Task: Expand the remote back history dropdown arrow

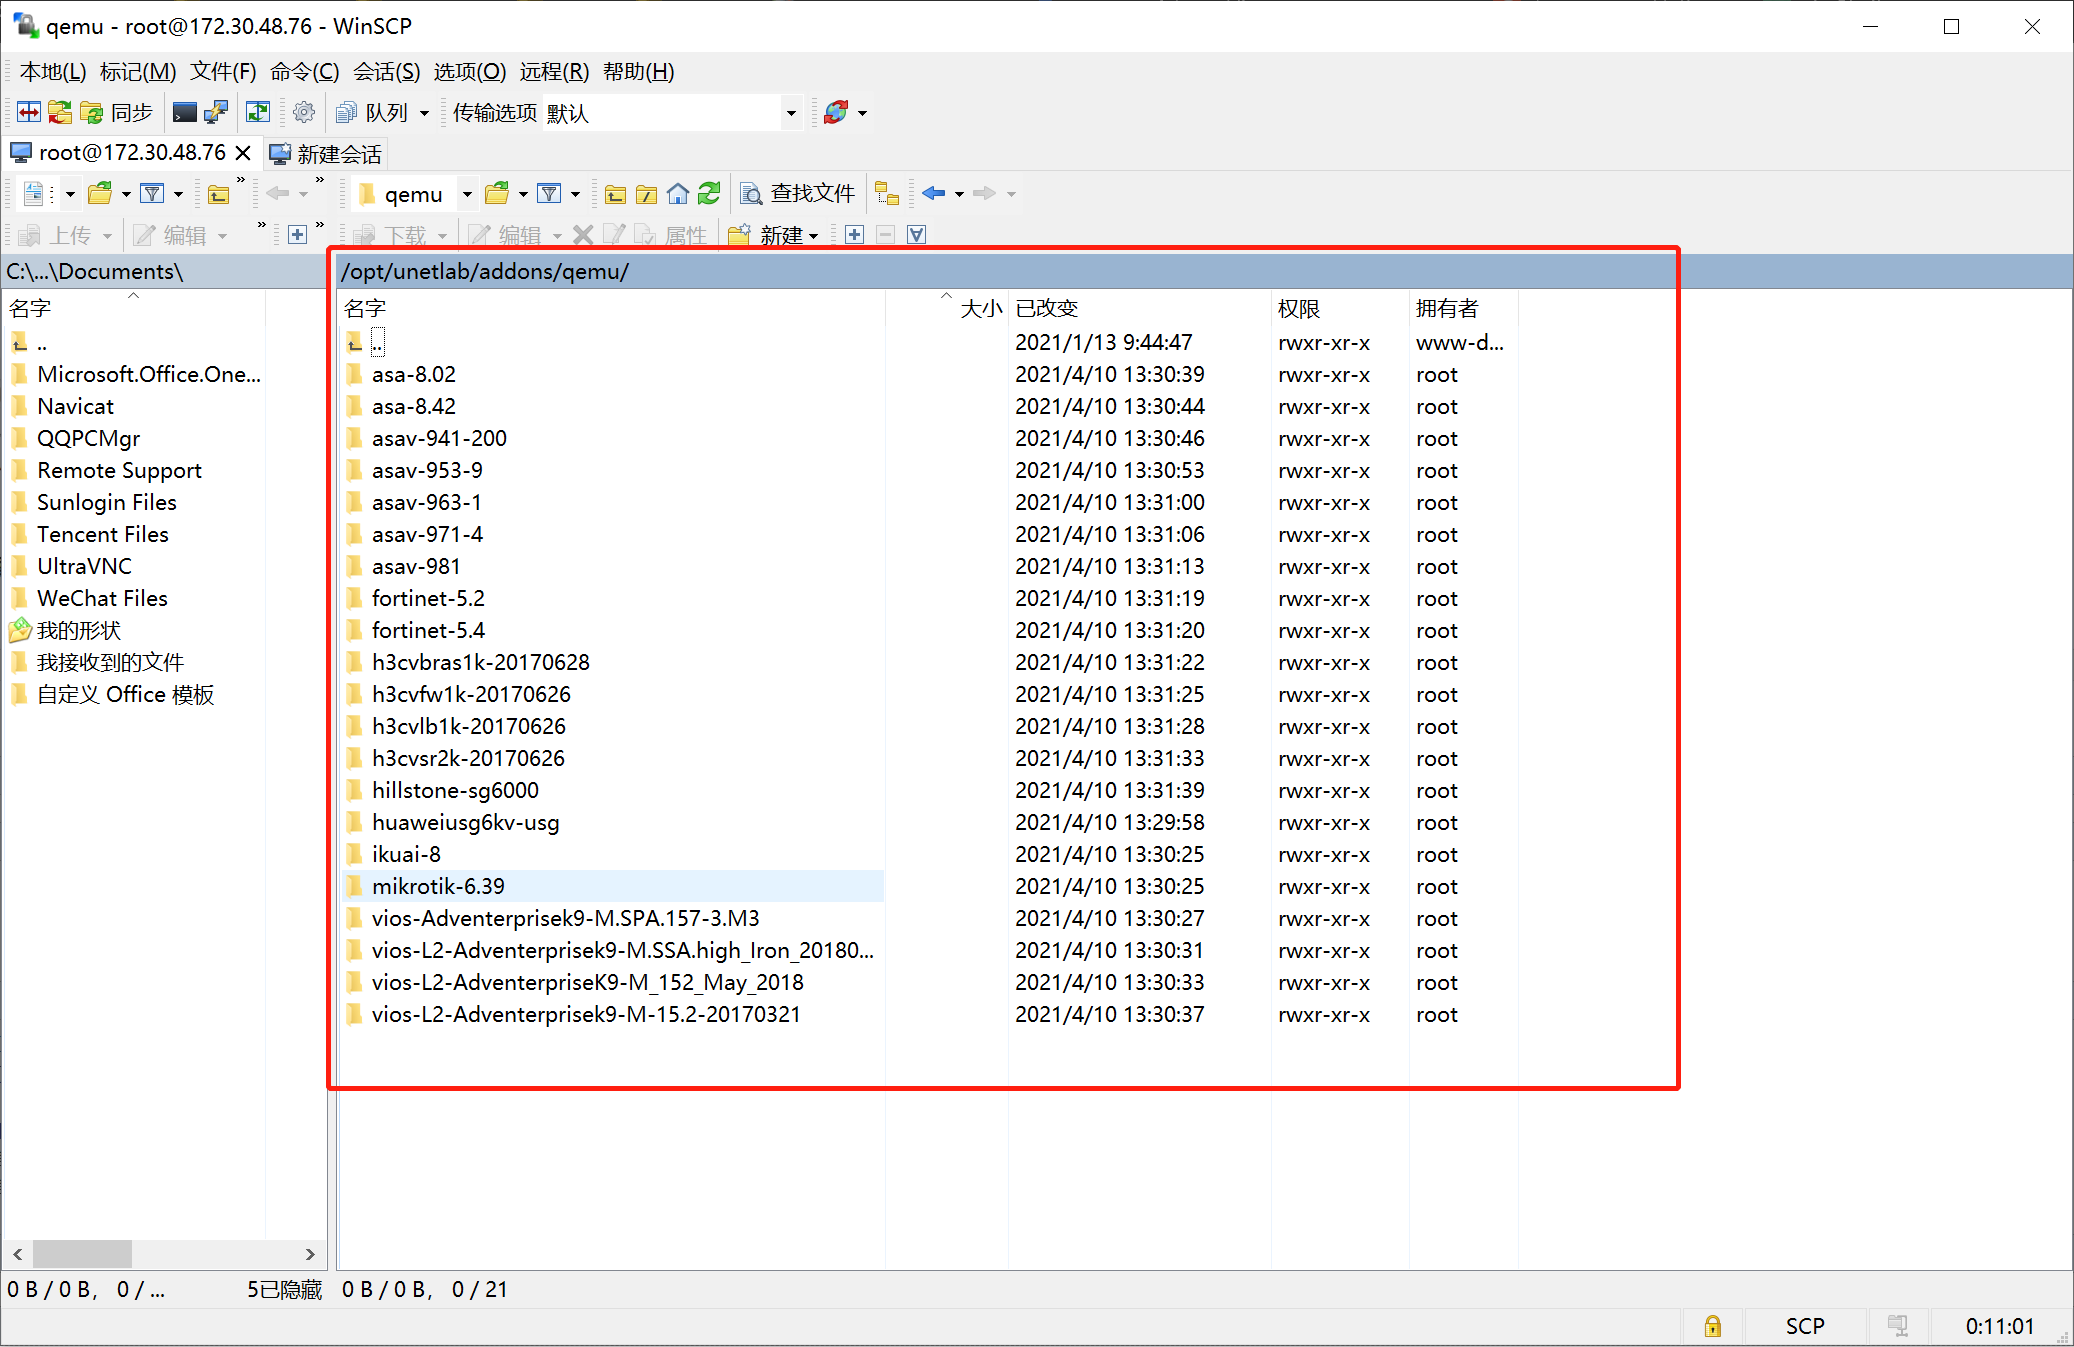Action: (x=959, y=194)
